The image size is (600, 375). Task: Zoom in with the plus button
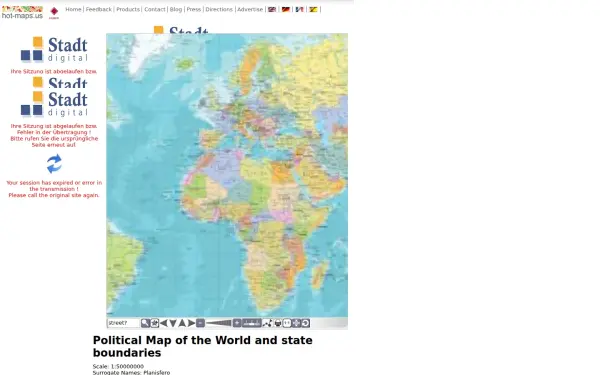pyautogui.click(x=237, y=323)
